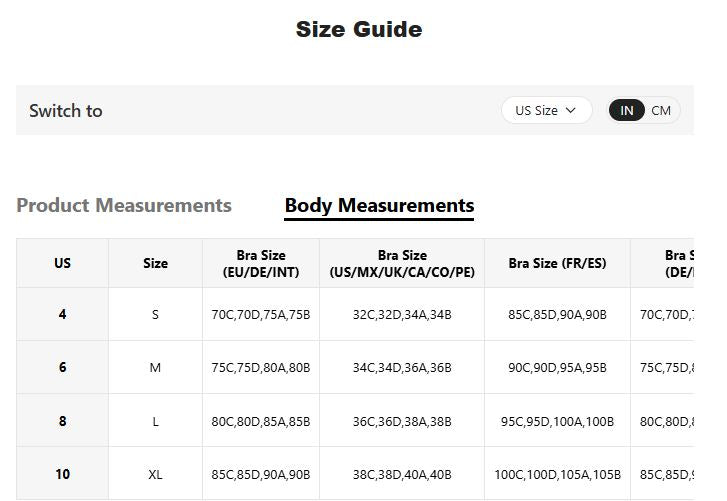Switch units to CM
Viewport: 727px width, 501px height.
(x=661, y=110)
